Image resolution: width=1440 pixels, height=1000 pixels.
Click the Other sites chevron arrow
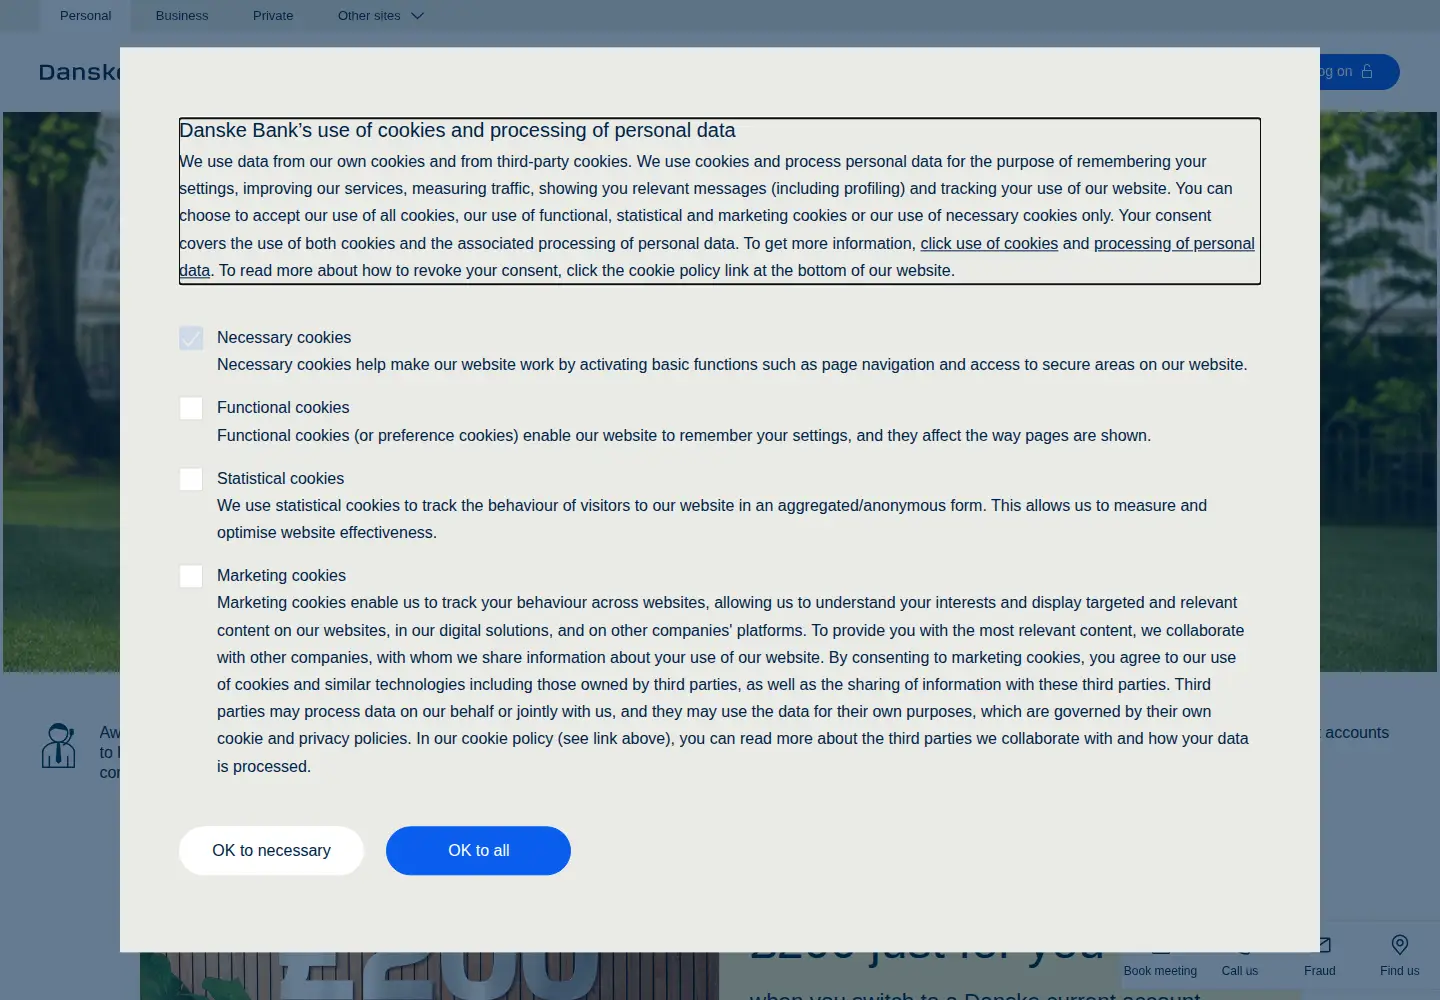pos(418,16)
